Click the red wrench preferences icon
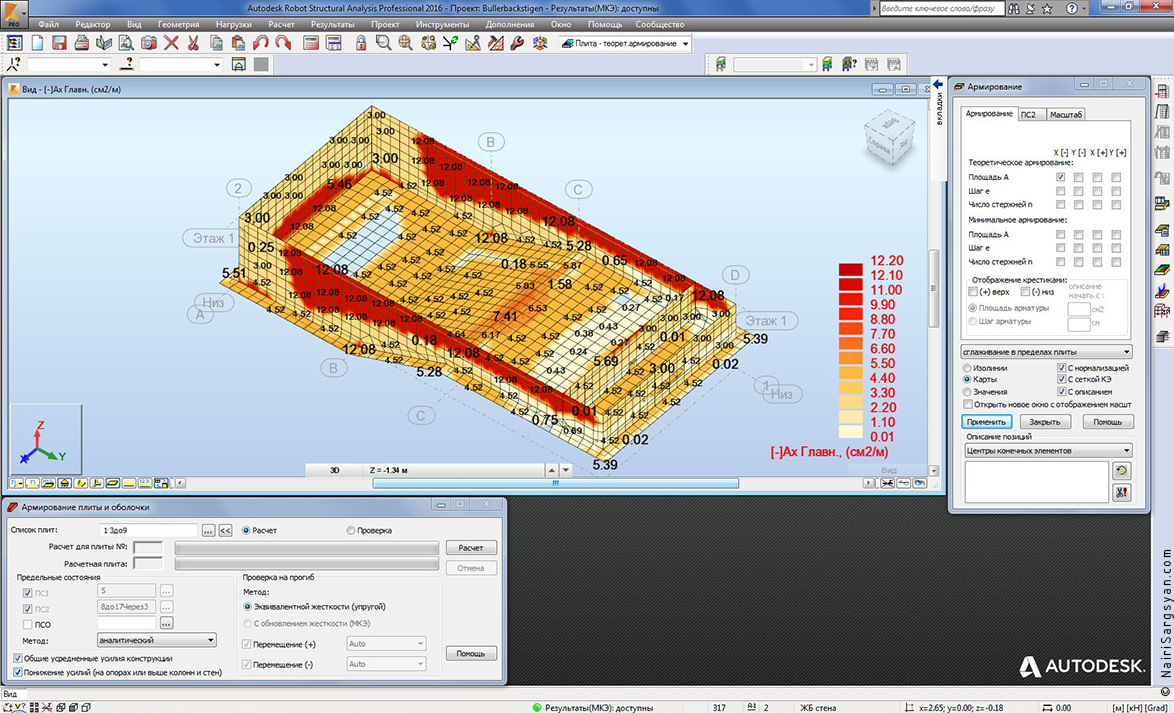Screen dimensions: 1174x713 (517, 43)
